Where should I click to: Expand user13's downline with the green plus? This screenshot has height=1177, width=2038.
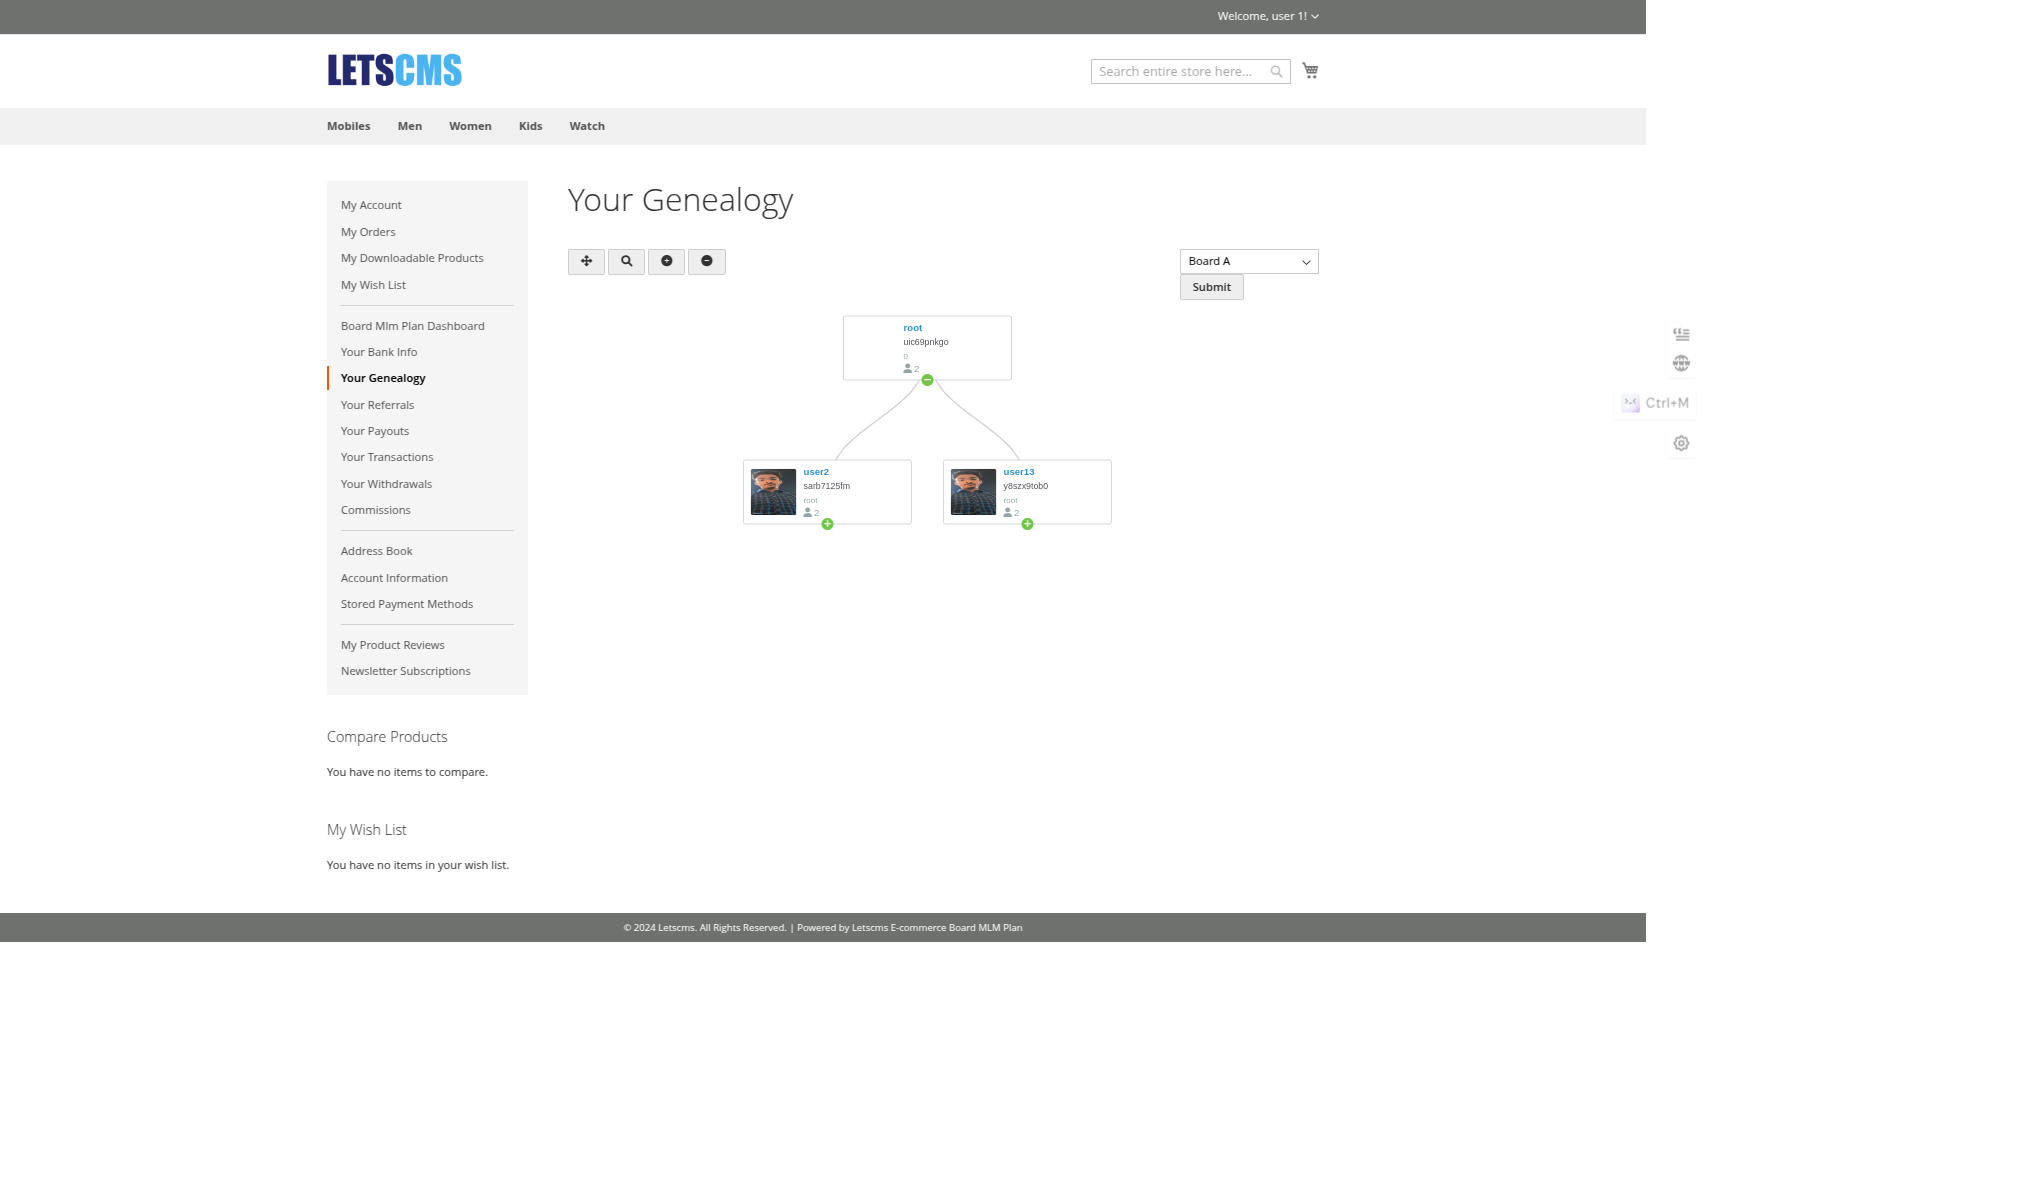[x=1027, y=523]
